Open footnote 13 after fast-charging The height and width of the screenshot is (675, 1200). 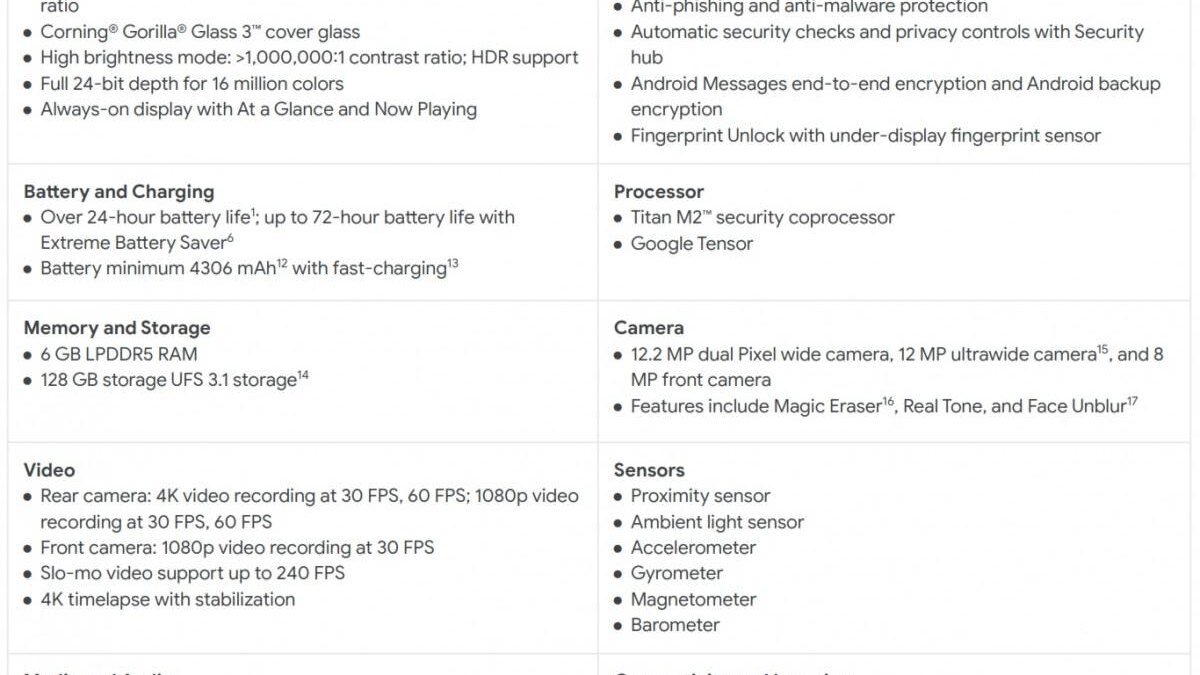(453, 263)
